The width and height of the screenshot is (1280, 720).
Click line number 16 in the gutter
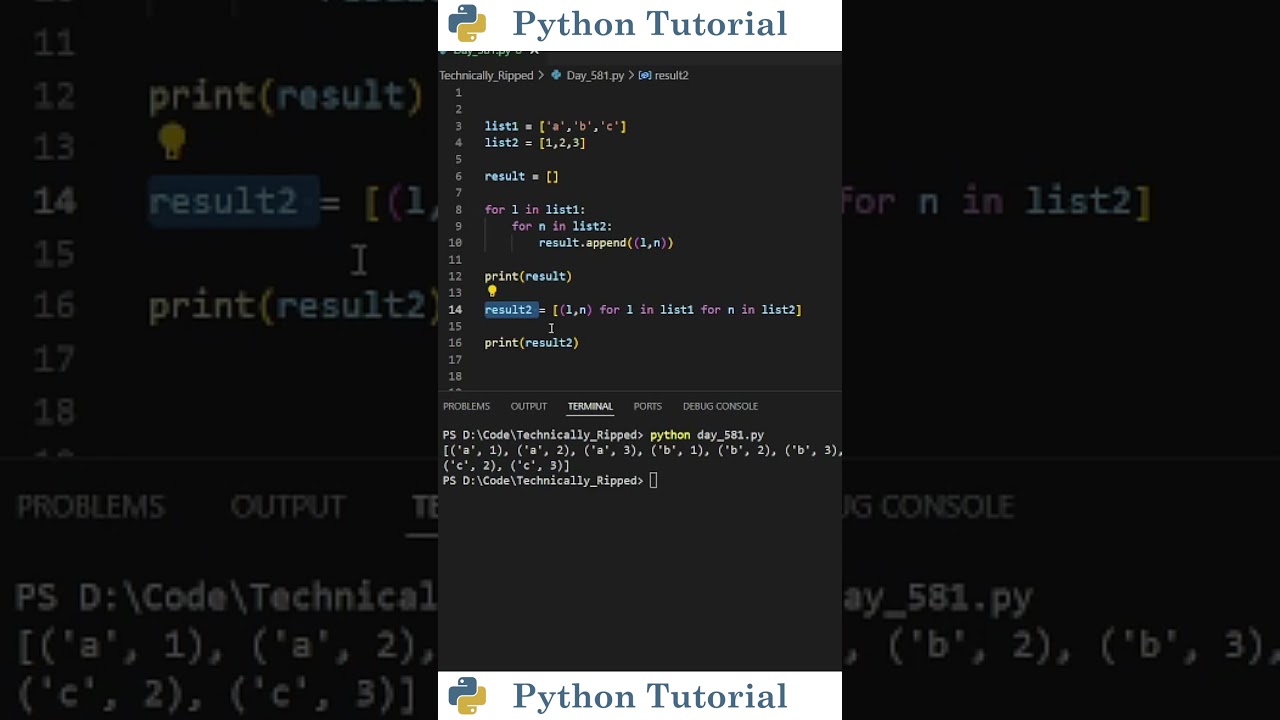(455, 343)
